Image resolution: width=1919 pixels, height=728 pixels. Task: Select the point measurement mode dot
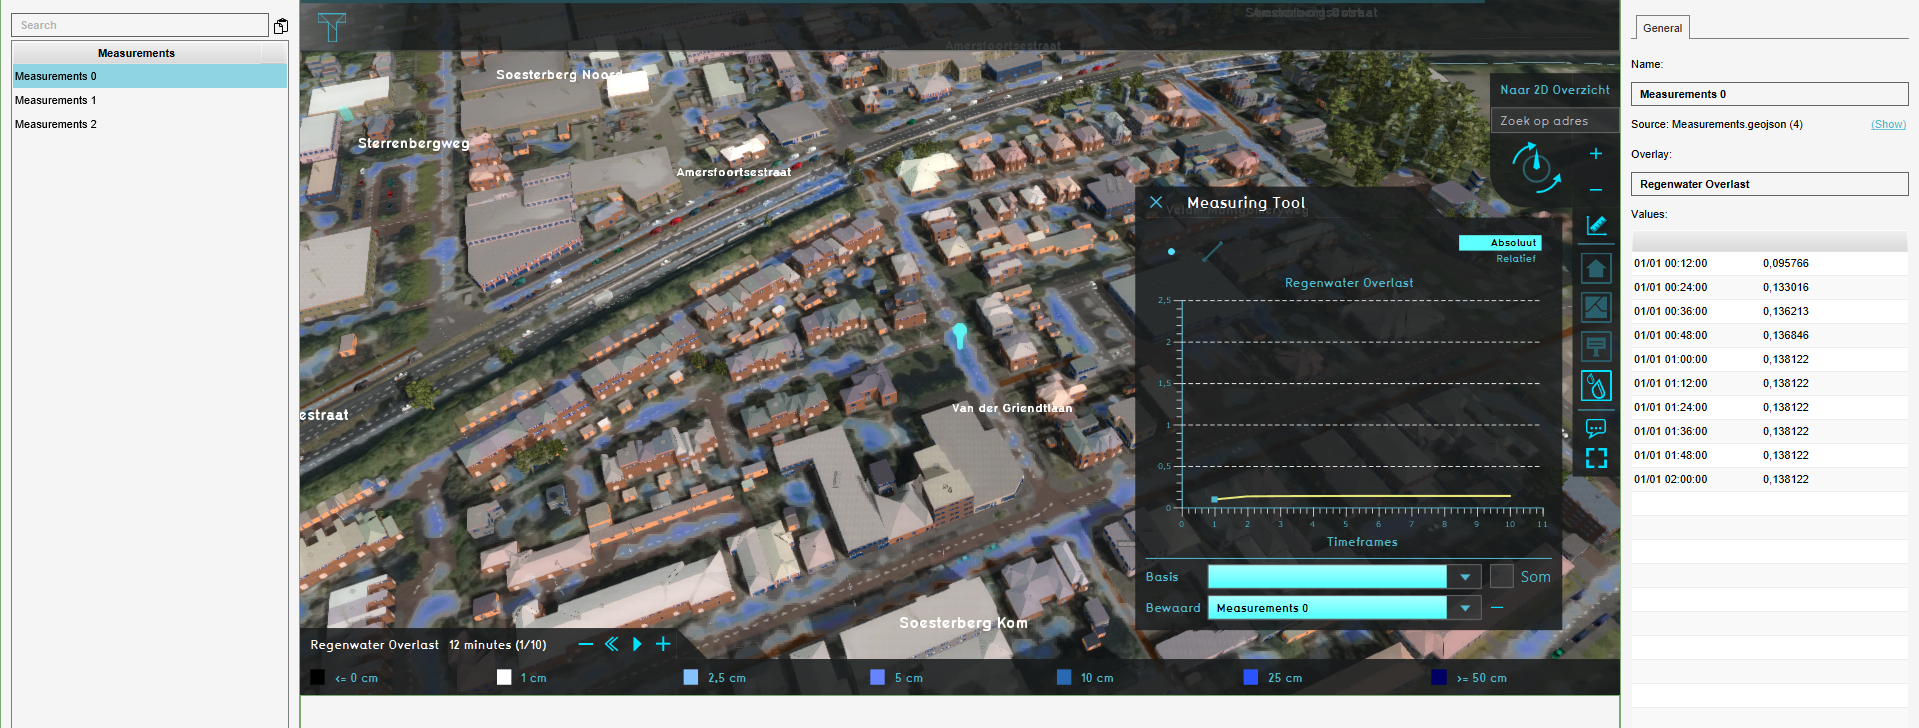point(1171,252)
